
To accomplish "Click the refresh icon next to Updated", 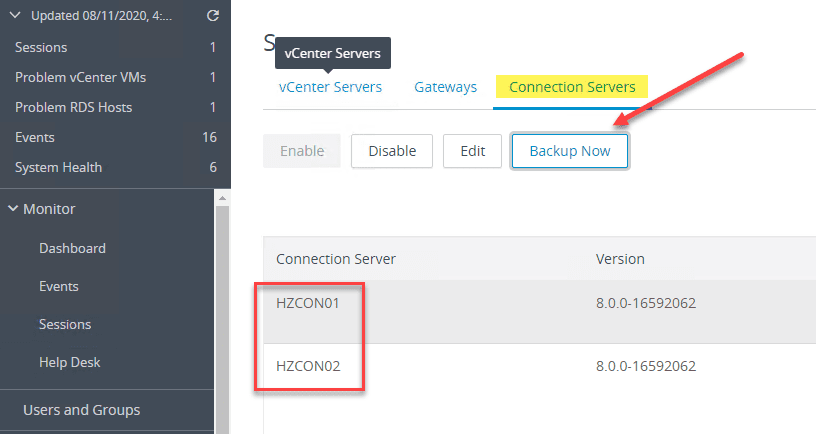I will pos(212,16).
